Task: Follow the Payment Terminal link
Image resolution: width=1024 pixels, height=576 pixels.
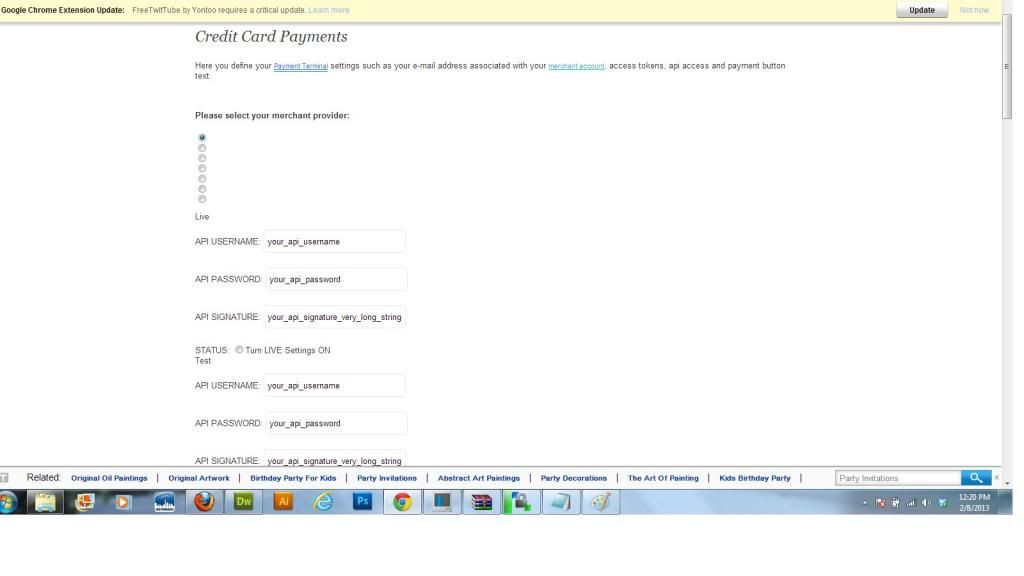Action: (300, 66)
